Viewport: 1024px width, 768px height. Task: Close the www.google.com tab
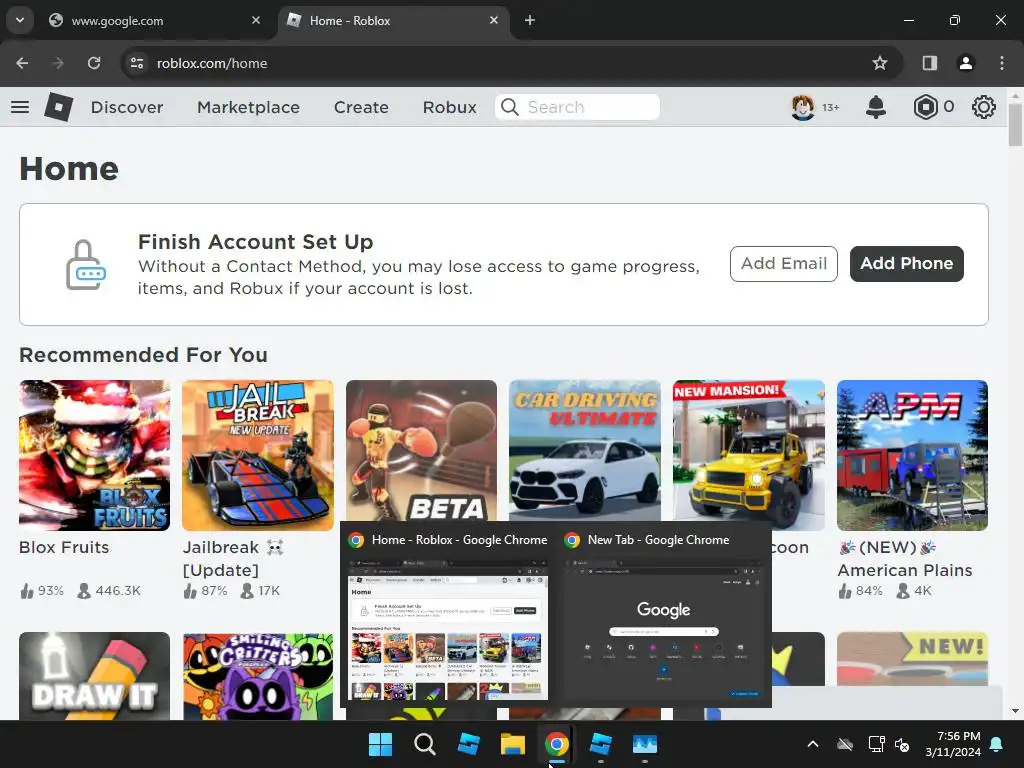(x=256, y=20)
